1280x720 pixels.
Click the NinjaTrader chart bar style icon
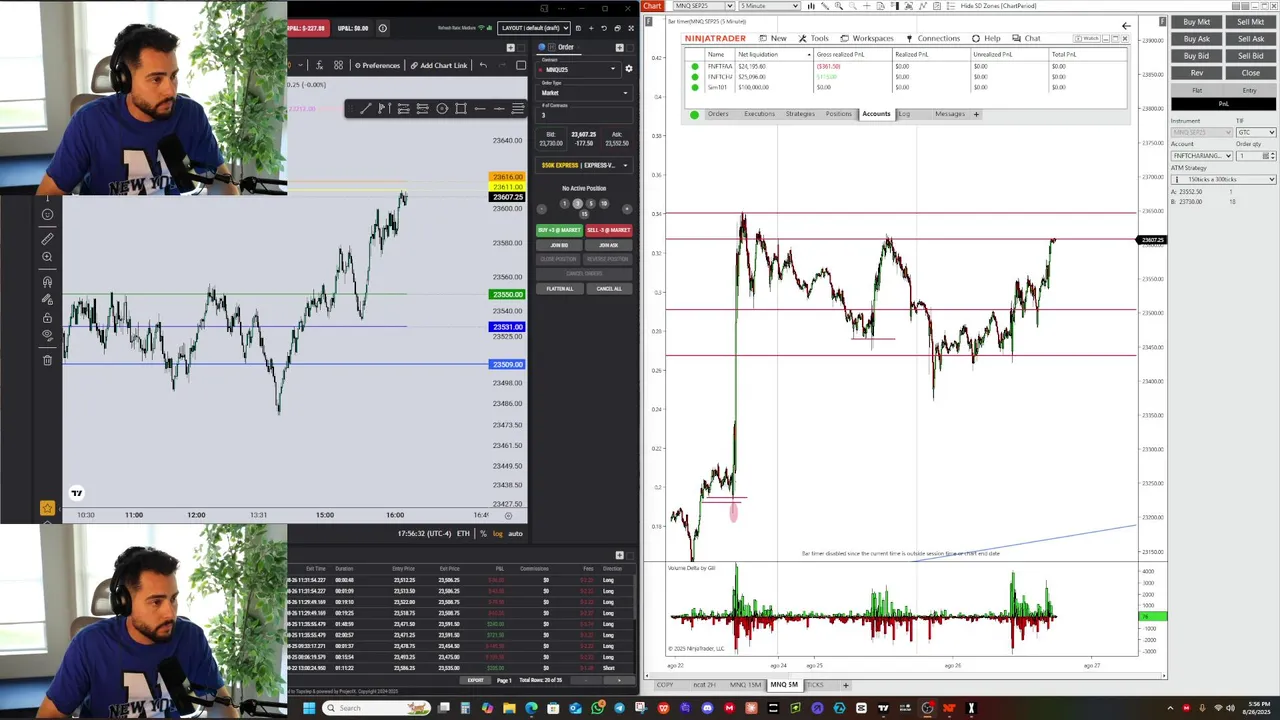click(x=811, y=6)
